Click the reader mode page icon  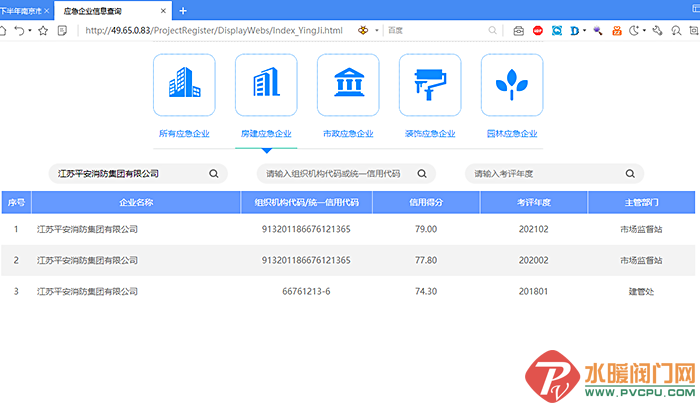(x=62, y=30)
